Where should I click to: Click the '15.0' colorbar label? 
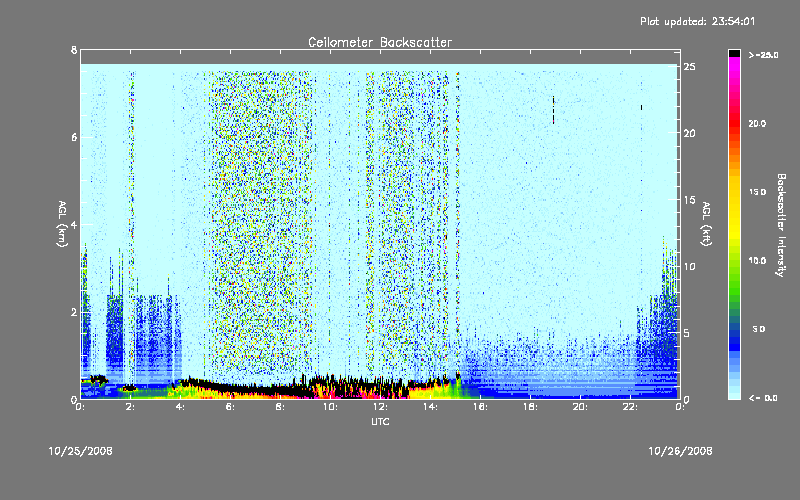click(758, 192)
